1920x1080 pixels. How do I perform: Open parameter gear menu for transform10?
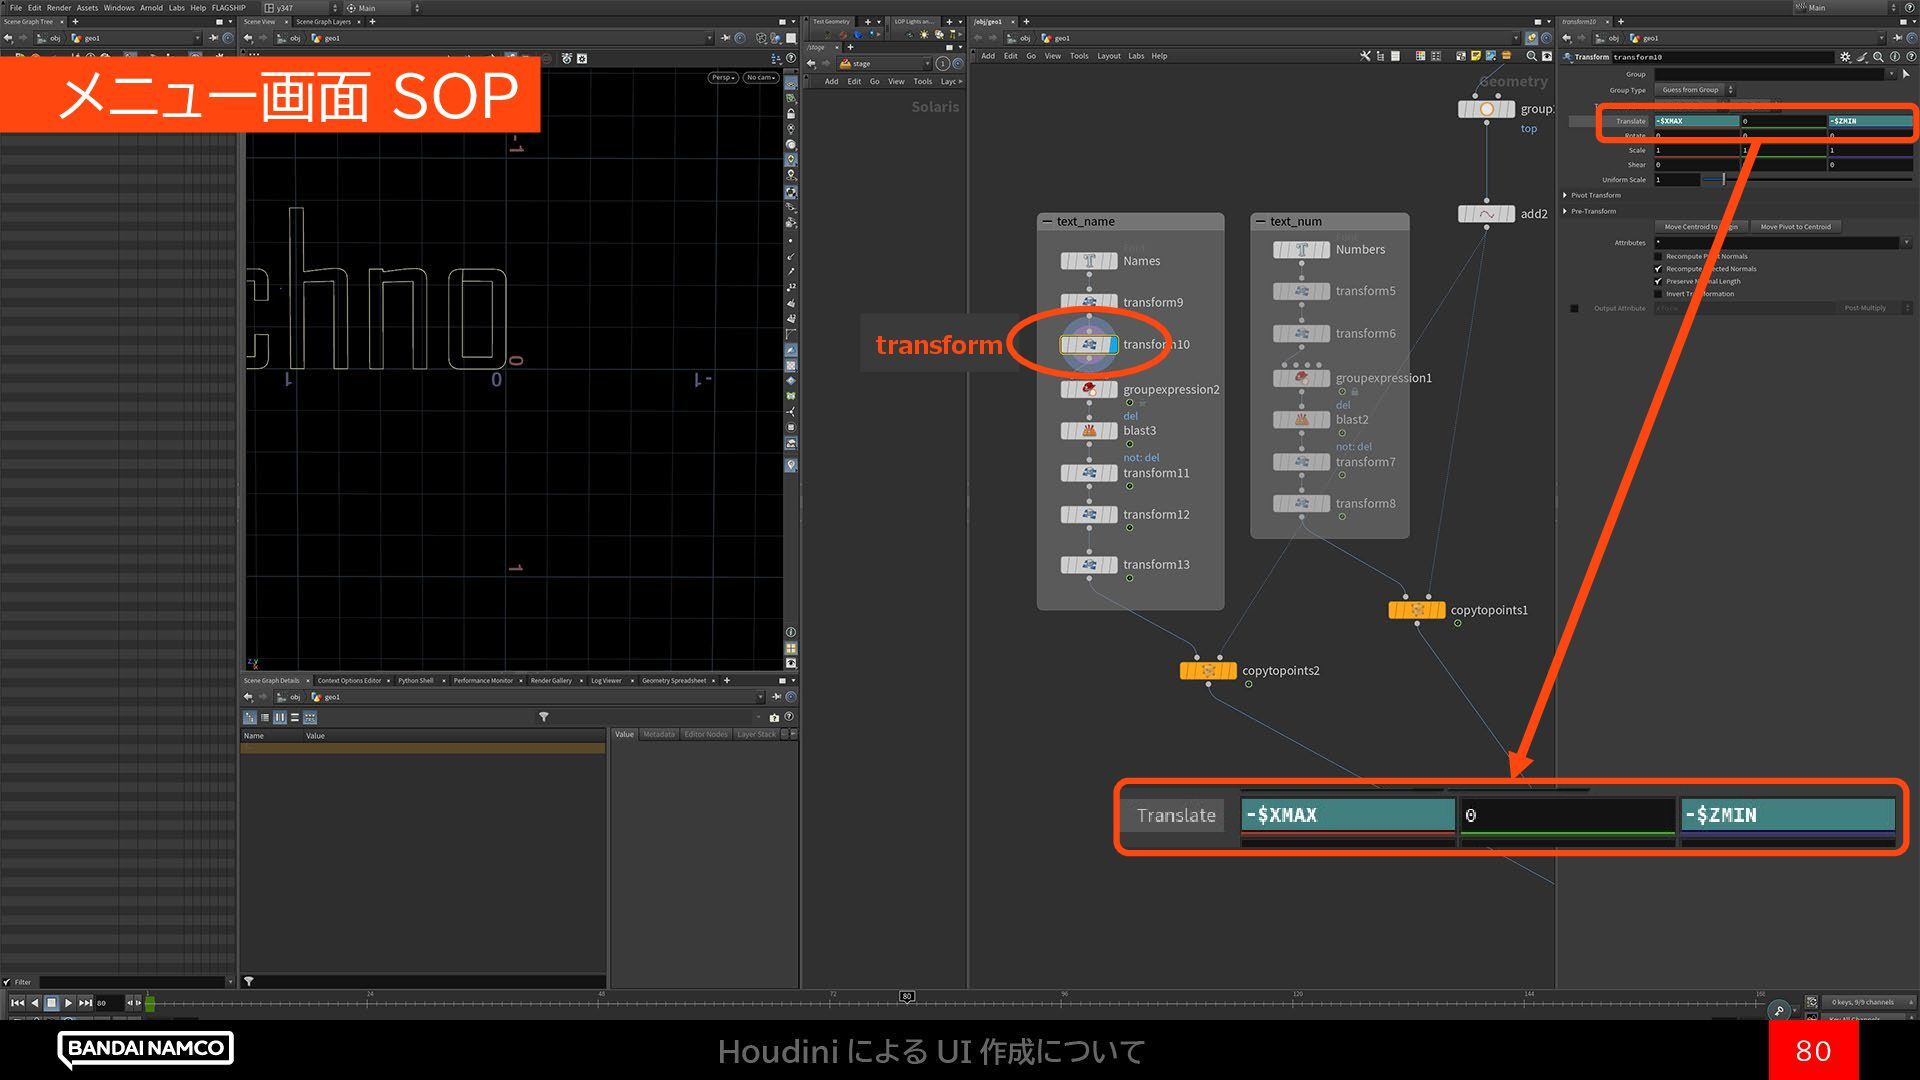click(x=1845, y=57)
